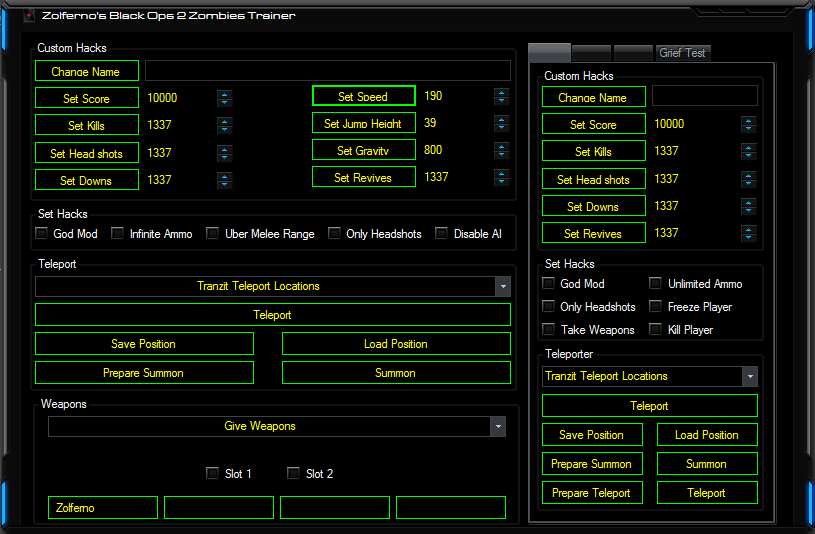The height and width of the screenshot is (534, 815).
Task: Check Only Headshots in tabbed Set Hacks
Action: tap(548, 306)
